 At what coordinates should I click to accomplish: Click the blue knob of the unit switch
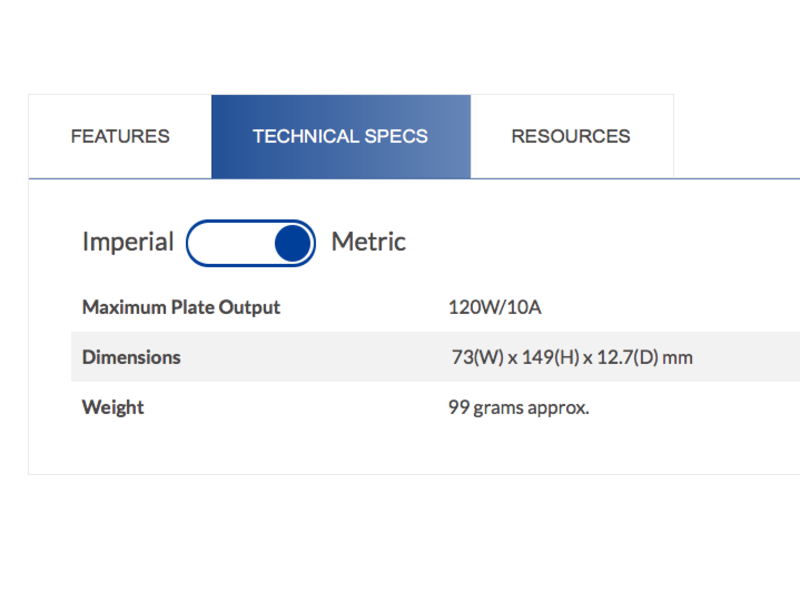click(293, 243)
